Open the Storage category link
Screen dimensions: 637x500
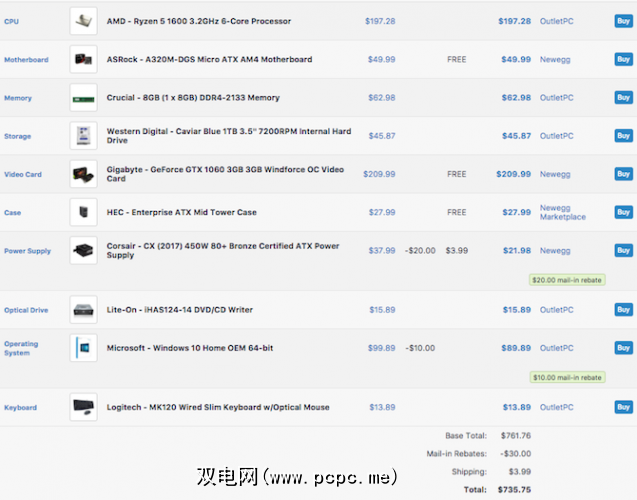click(17, 136)
